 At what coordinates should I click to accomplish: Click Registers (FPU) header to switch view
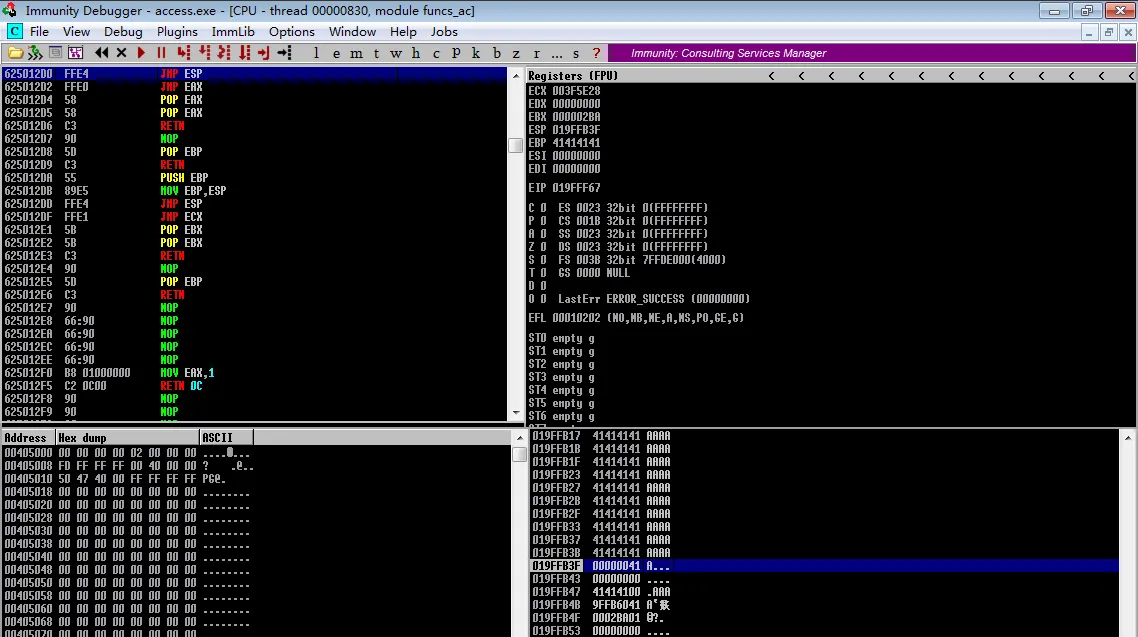[x=573, y=75]
